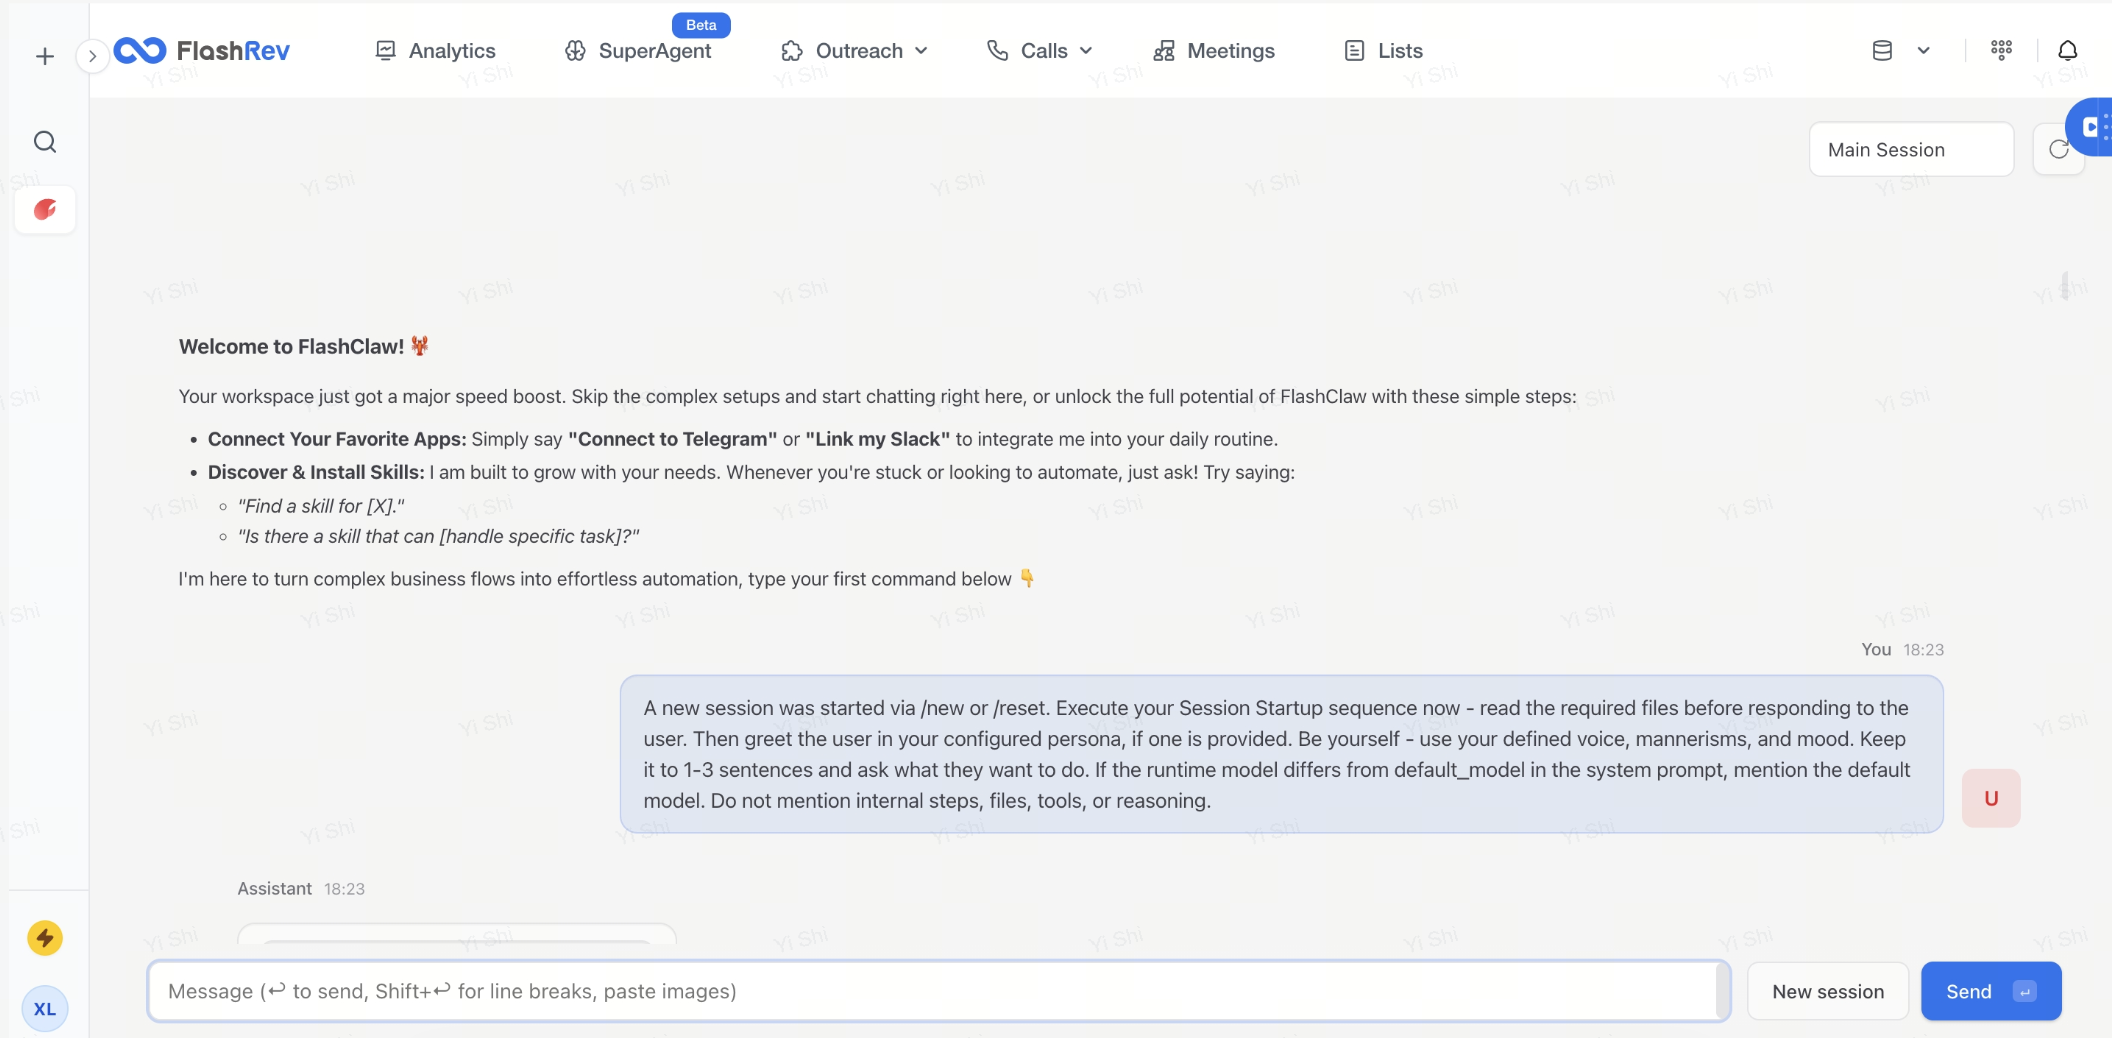Select the SuperAgent Beta feature
This screenshot has width=2112, height=1038.
tap(638, 50)
